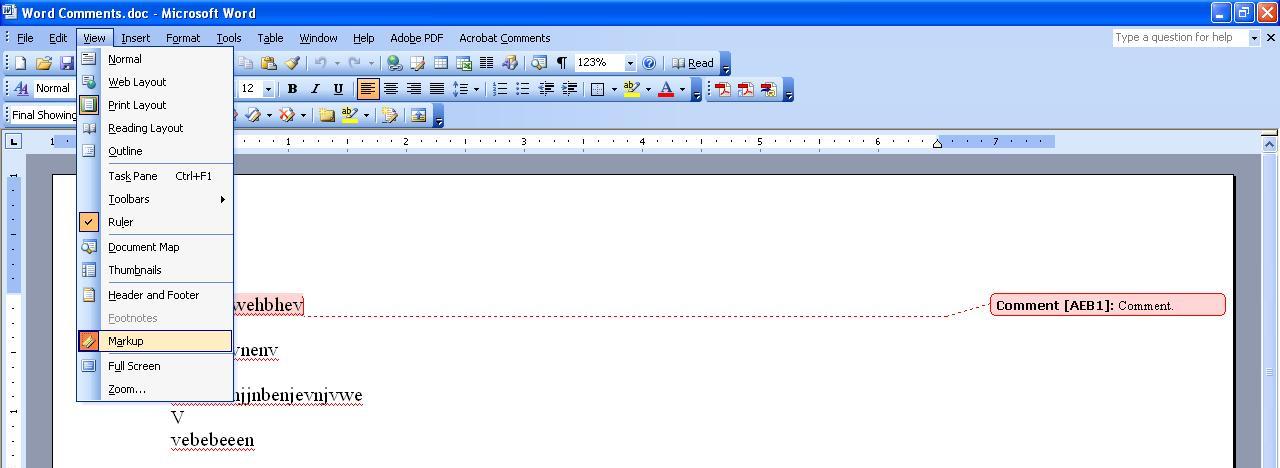Toggle Bold formatting
Image resolution: width=1280 pixels, height=468 pixels.
click(x=292, y=89)
